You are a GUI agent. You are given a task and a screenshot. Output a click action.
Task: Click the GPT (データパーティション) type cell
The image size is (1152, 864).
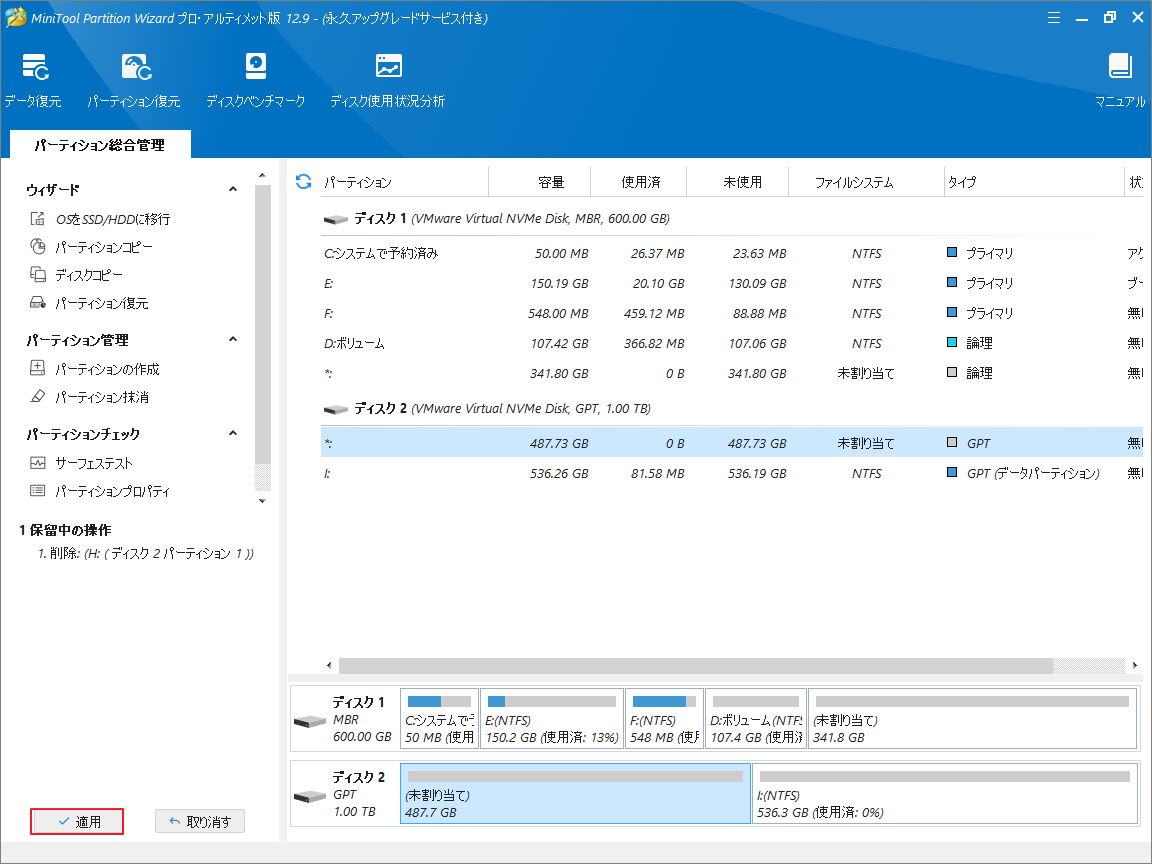1023,474
